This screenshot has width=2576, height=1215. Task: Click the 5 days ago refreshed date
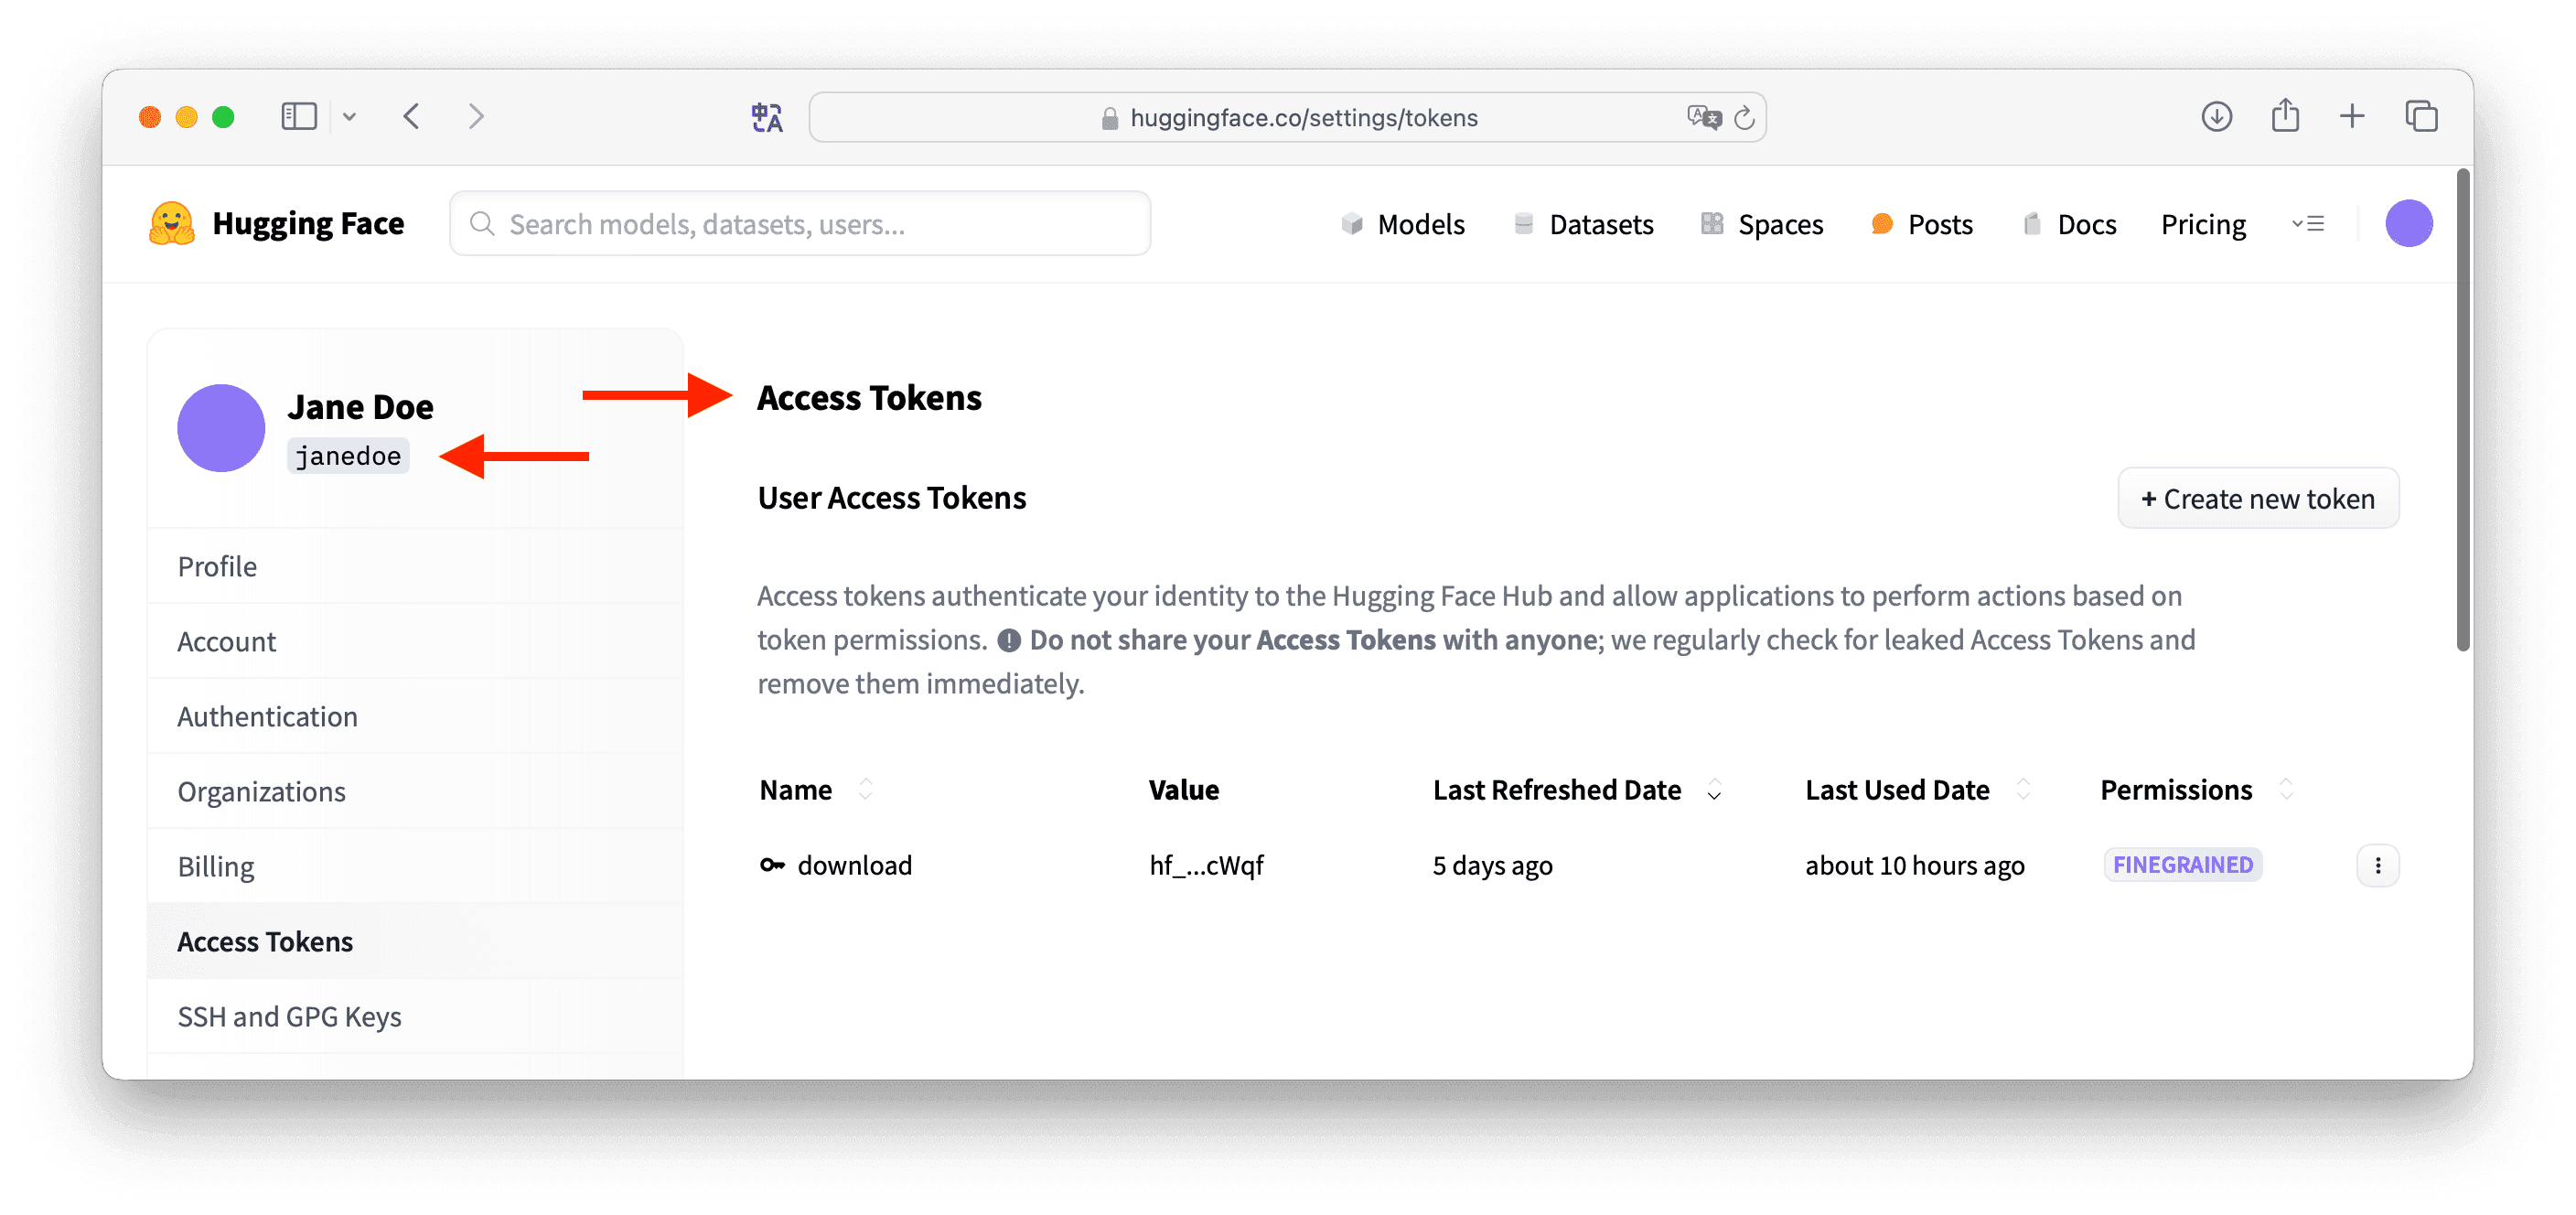(x=1492, y=865)
